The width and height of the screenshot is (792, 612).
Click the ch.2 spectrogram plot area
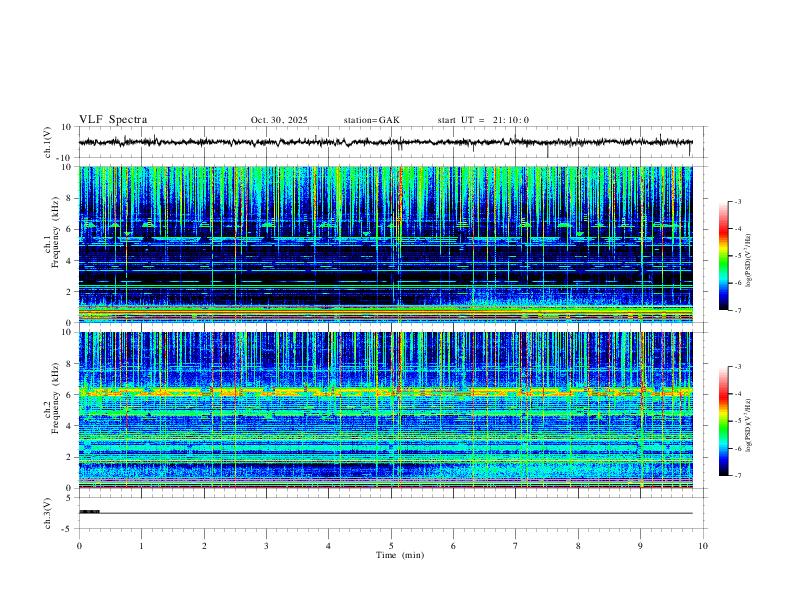point(386,410)
